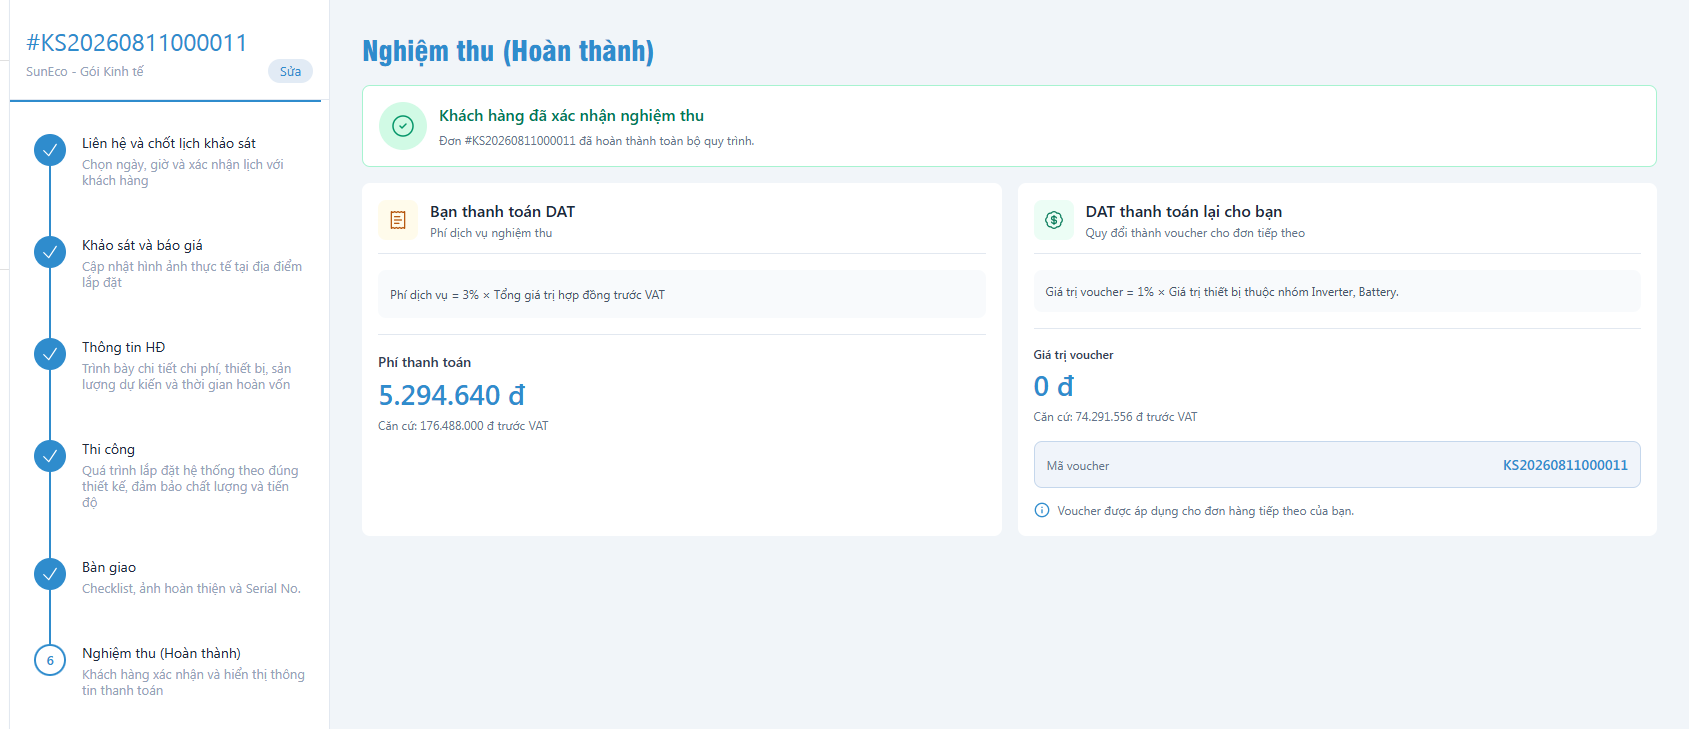Click the green confirmation check icon in banner
Viewport: 1689px width, 729px height.
click(403, 126)
